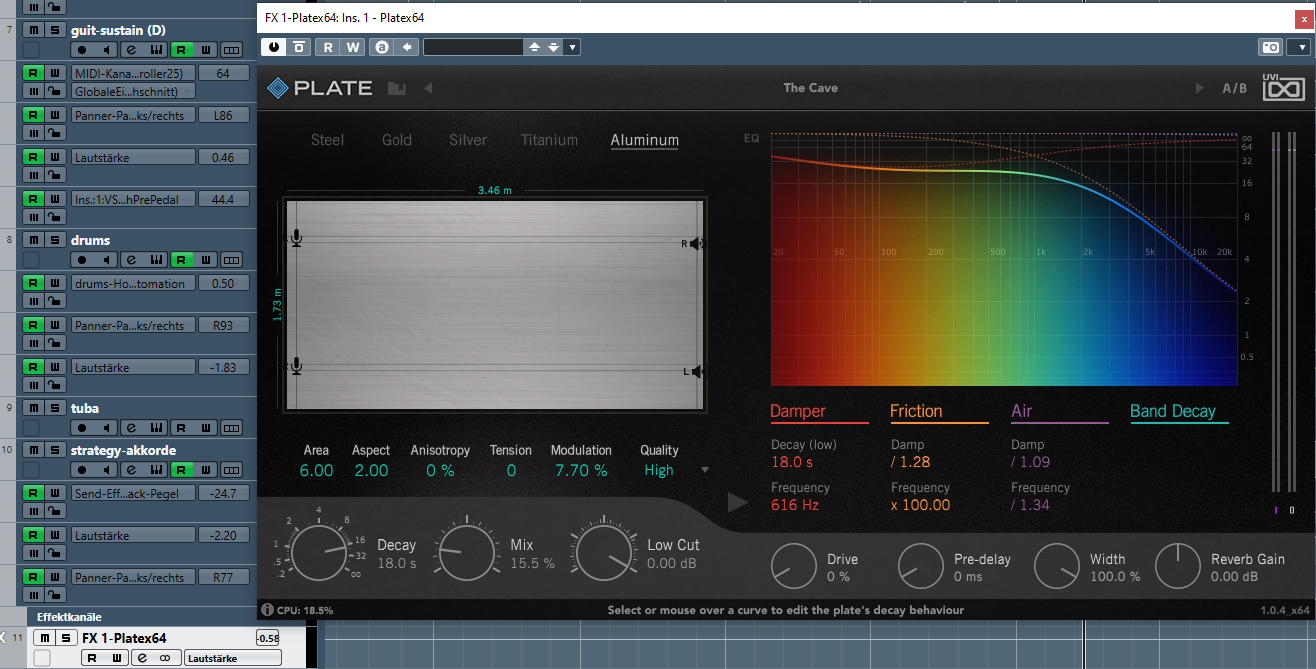The image size is (1316, 669).
Task: Open the lanes icon on the strategy-akkorde track
Action: tap(231, 469)
